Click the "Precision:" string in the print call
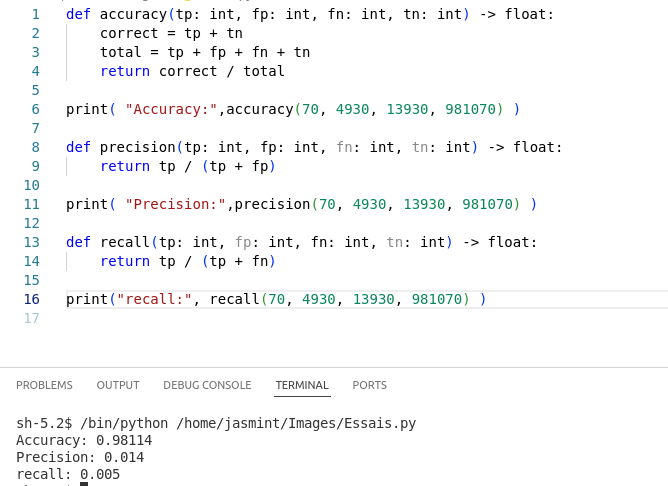Viewport: 668px width, 486px height. (175, 204)
